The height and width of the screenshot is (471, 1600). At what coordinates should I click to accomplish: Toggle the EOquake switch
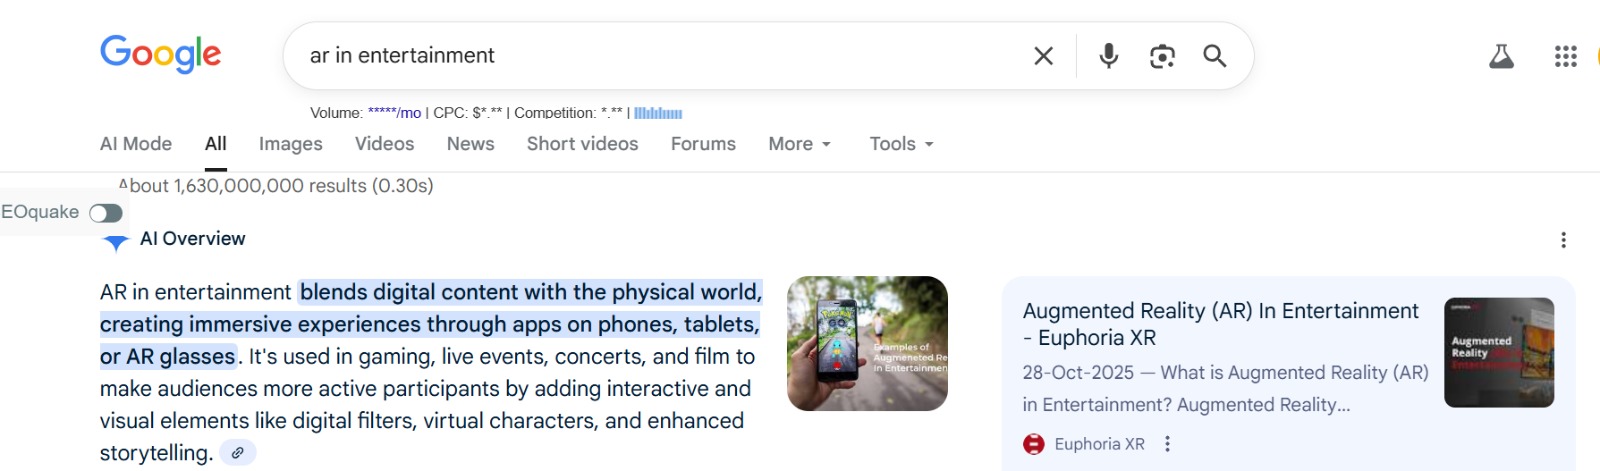105,213
